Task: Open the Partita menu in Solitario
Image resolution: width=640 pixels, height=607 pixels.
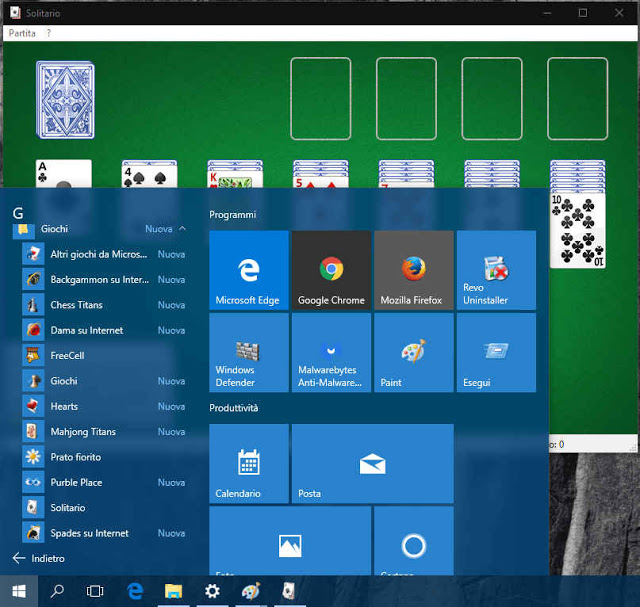Action: pyautogui.click(x=22, y=33)
